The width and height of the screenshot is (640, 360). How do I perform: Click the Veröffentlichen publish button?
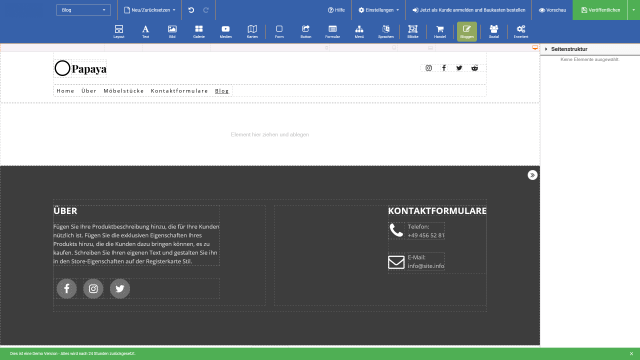600,10
